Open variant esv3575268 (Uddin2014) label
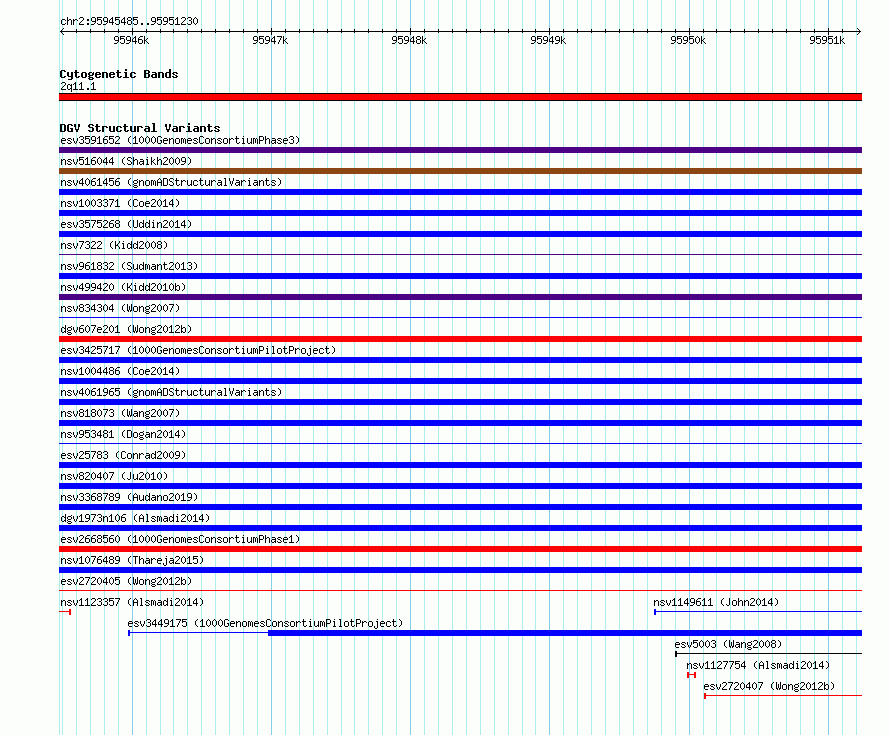 click(126, 224)
